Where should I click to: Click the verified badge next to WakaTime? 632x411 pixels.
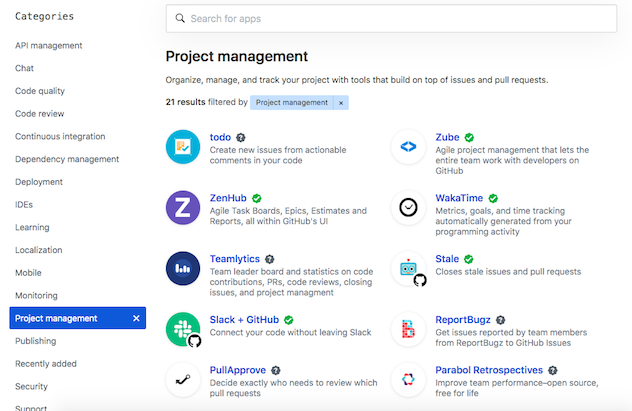click(x=493, y=199)
